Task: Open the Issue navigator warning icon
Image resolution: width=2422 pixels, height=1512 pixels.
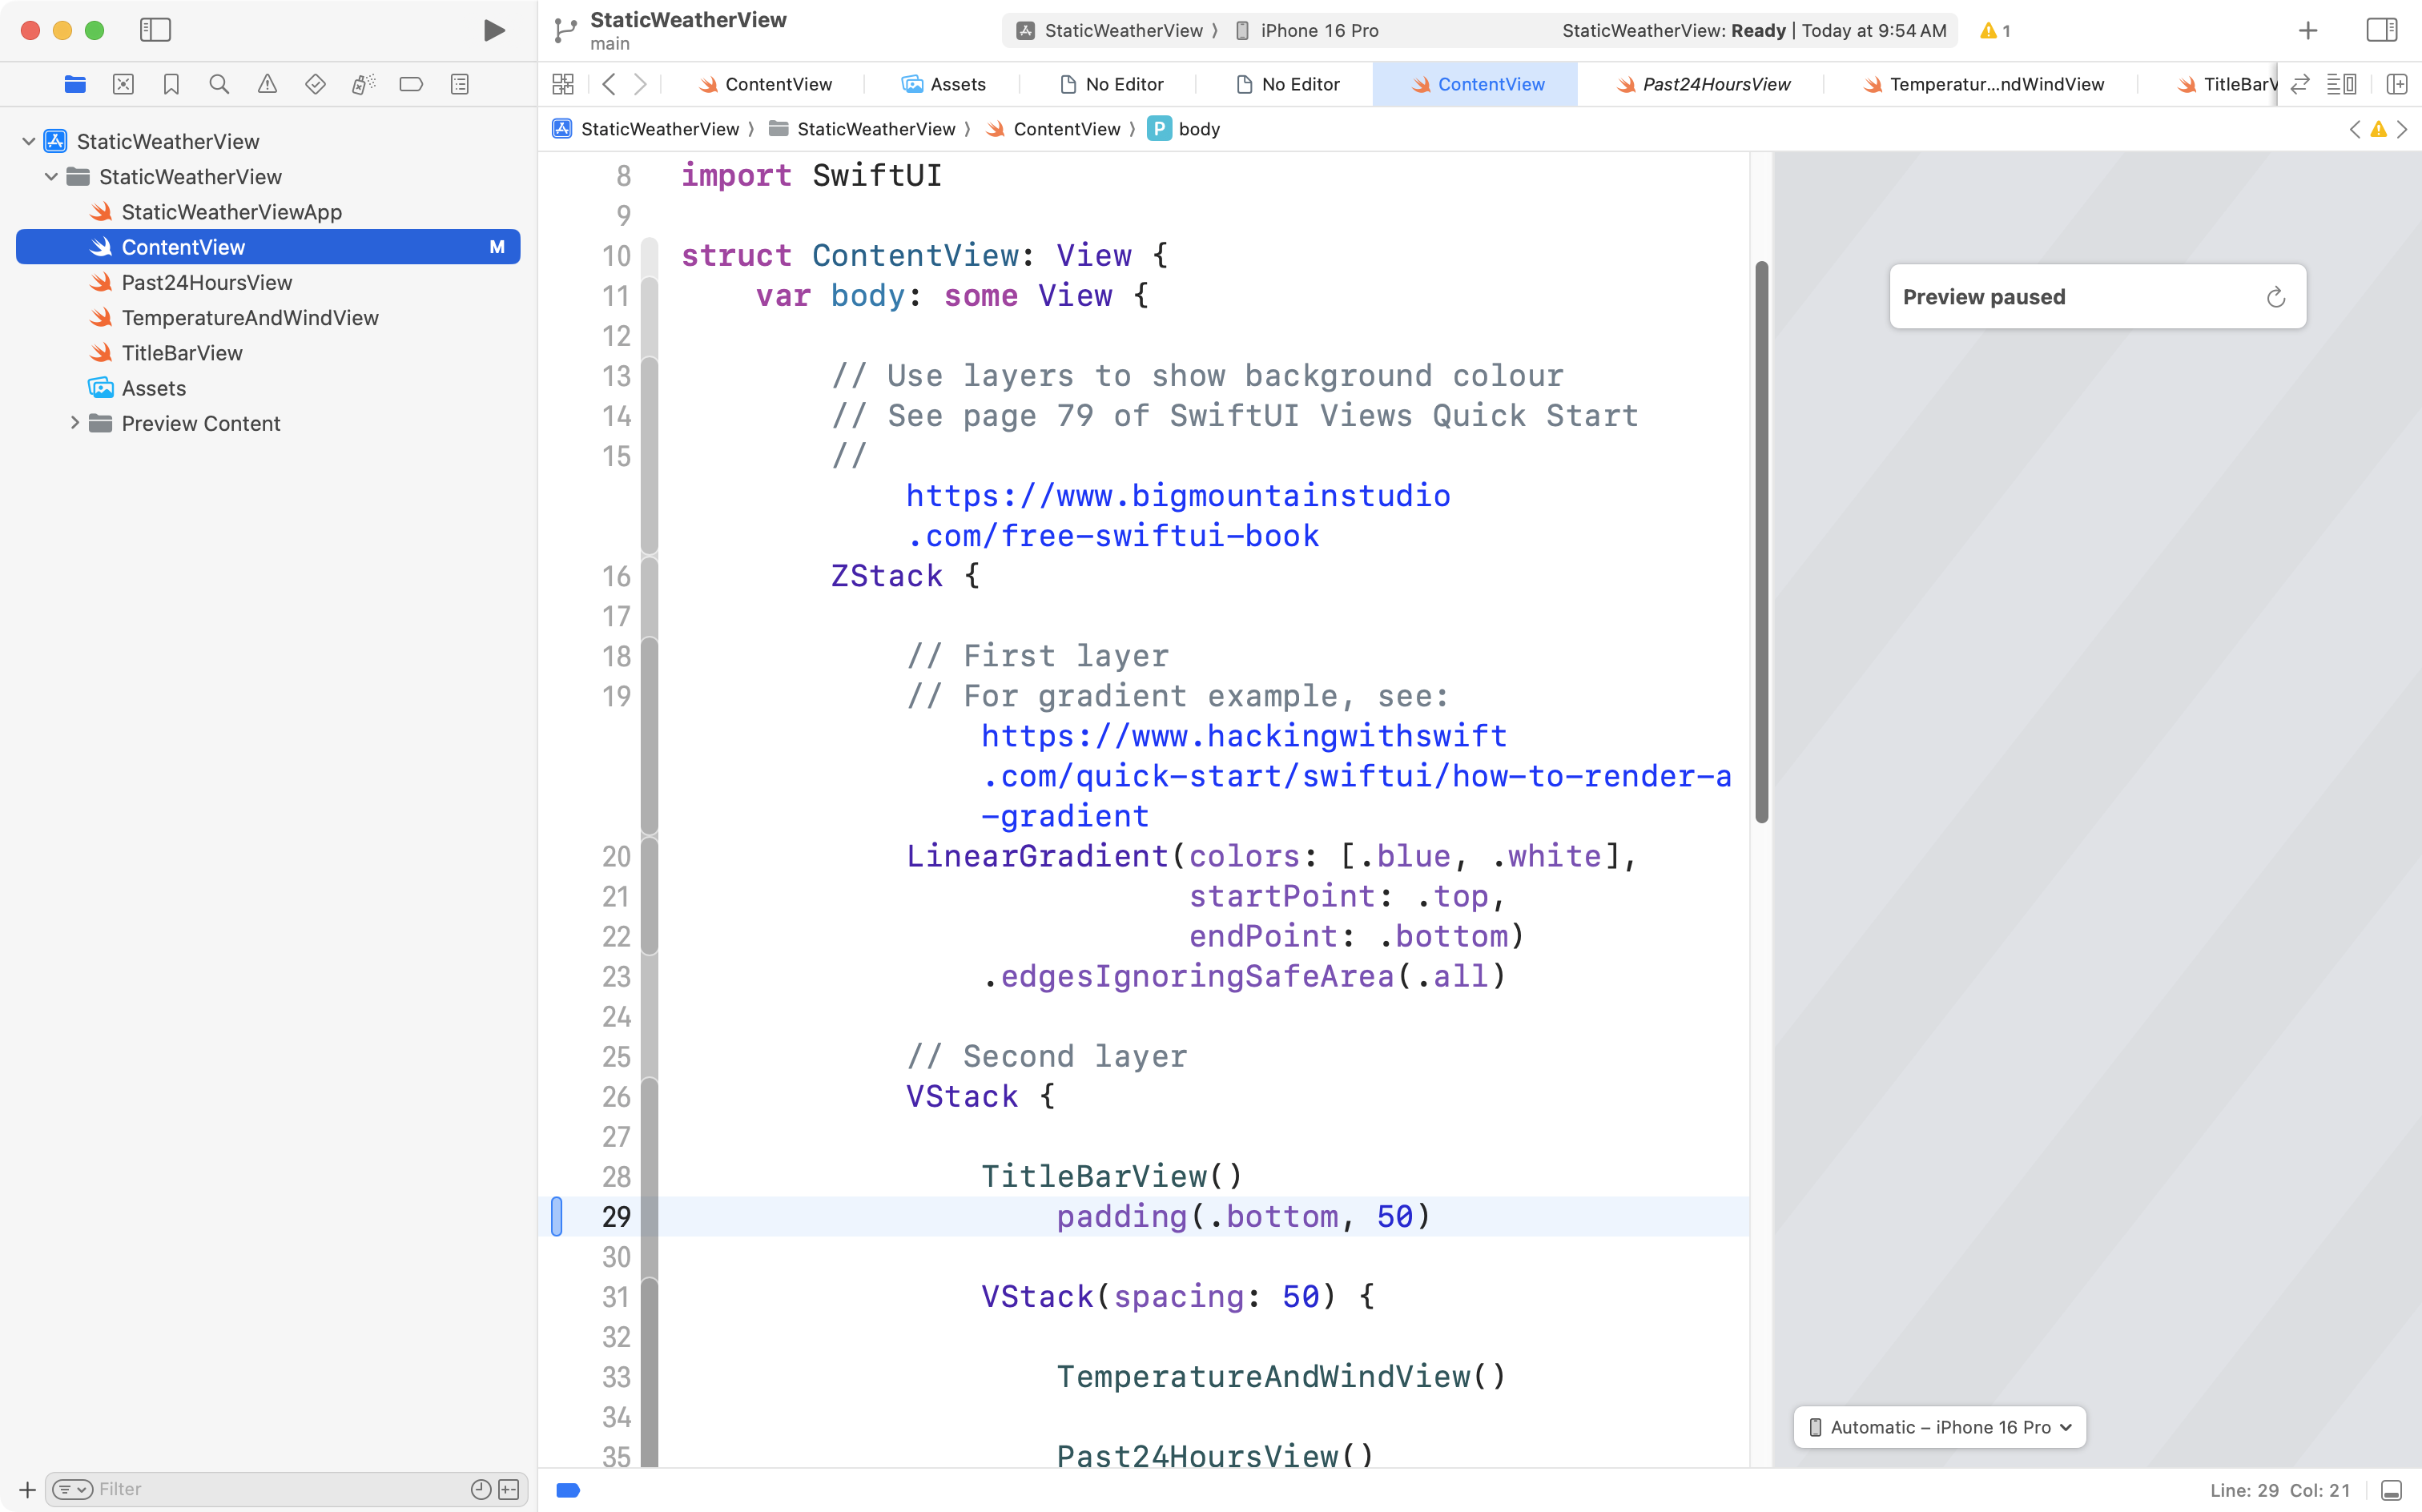Action: [x=267, y=84]
